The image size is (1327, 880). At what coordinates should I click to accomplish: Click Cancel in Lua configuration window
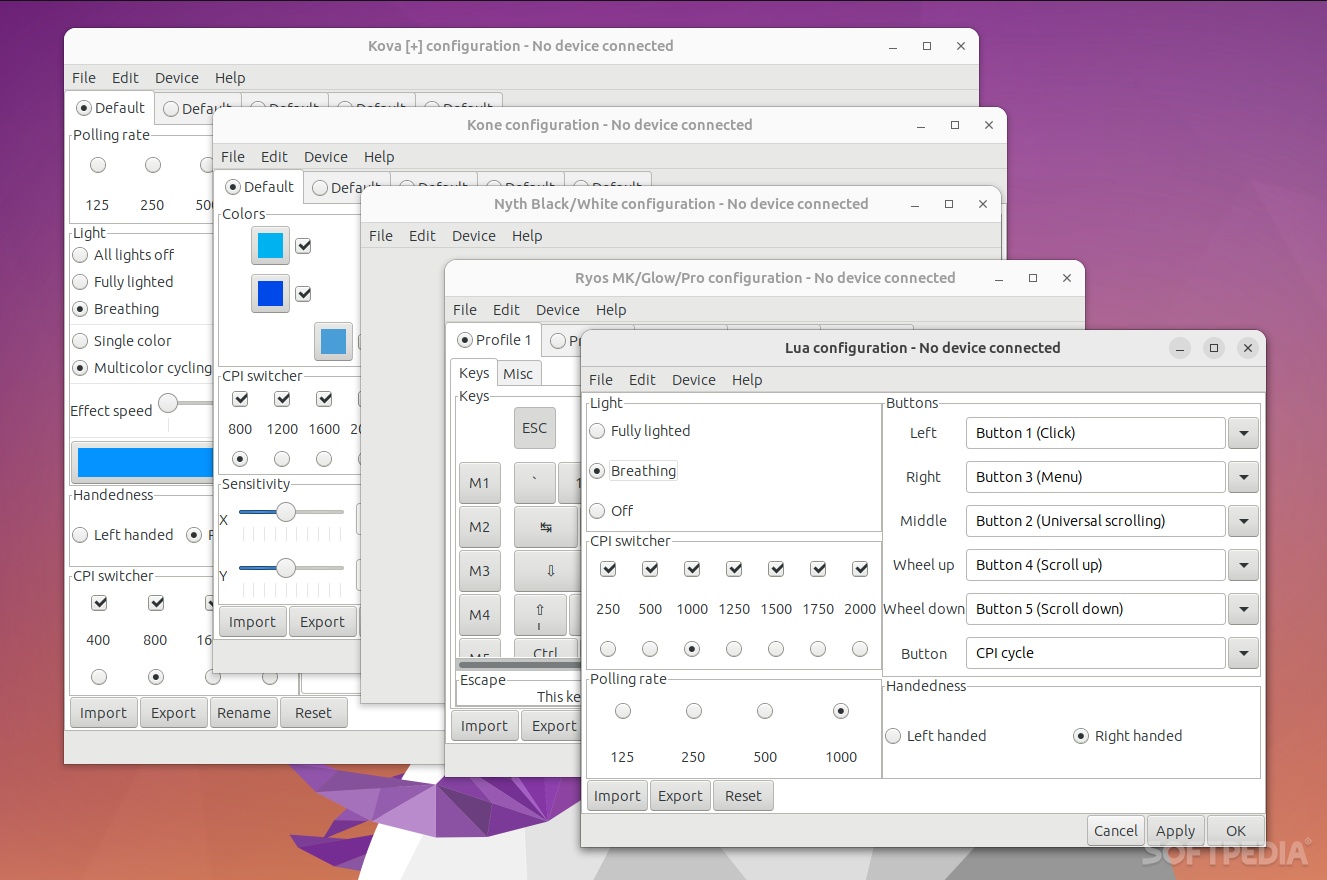click(x=1116, y=831)
